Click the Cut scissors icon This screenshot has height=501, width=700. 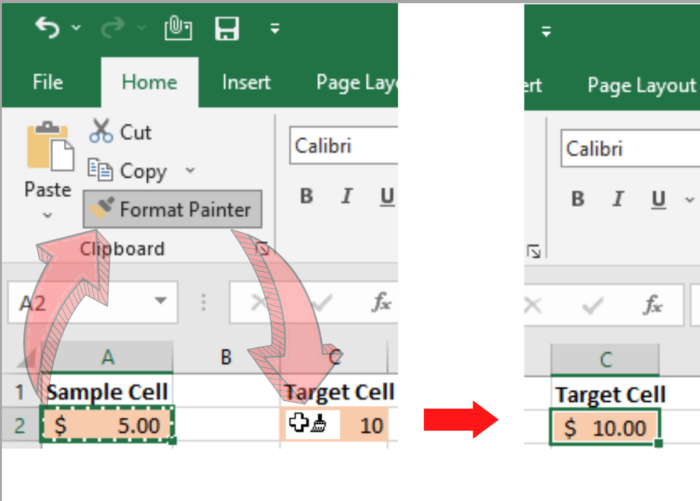(x=101, y=130)
